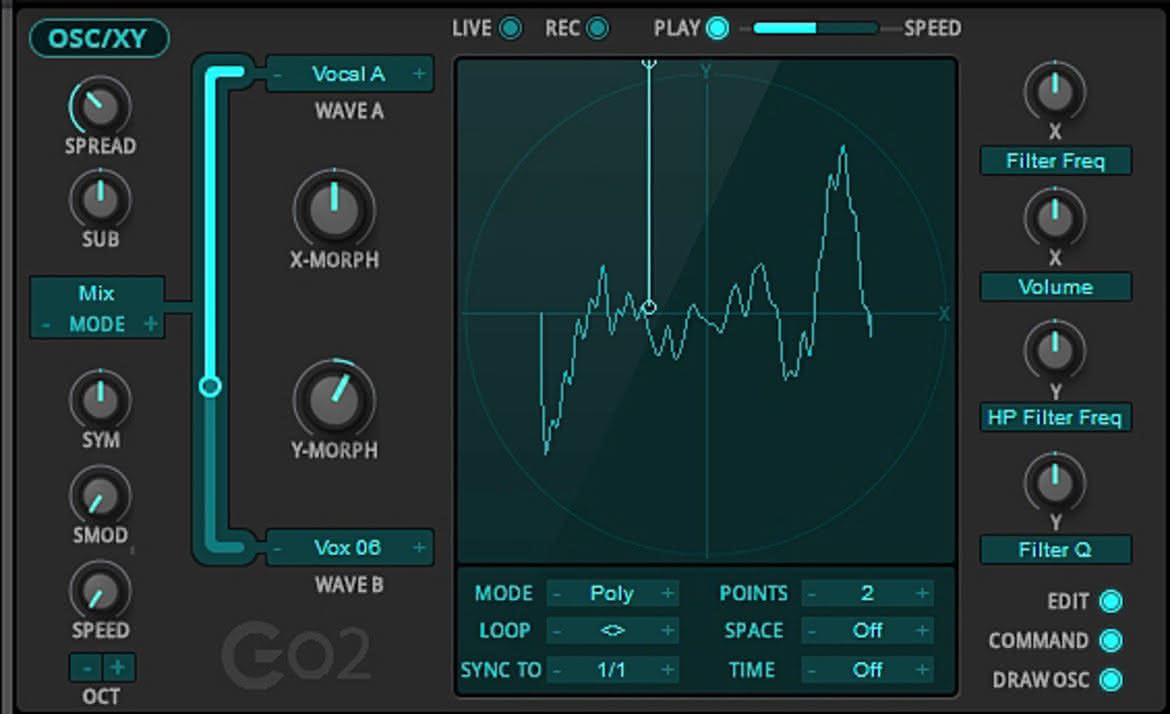Decrease POINTS with minus
Screen dimensions: 1170x714
click(811, 594)
